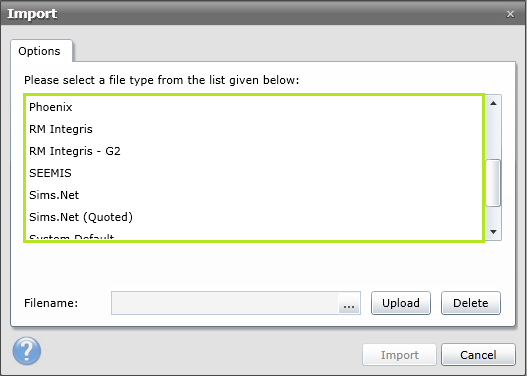527x376 pixels.
Task: Switch to the Options tab
Action: click(x=40, y=51)
